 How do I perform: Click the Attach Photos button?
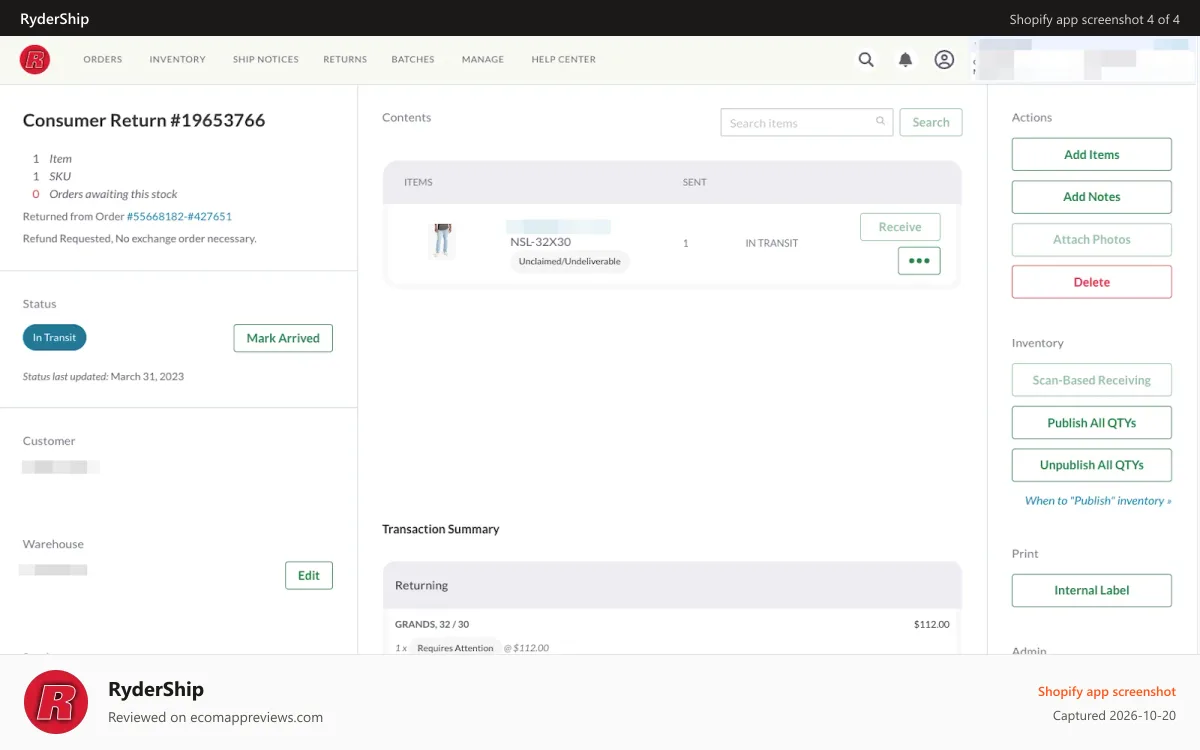tap(1092, 240)
